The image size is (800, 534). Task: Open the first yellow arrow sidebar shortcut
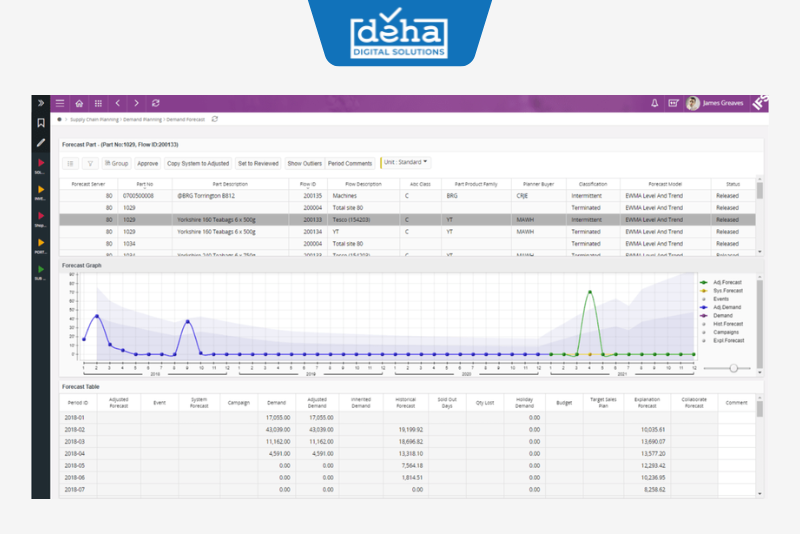click(x=41, y=190)
